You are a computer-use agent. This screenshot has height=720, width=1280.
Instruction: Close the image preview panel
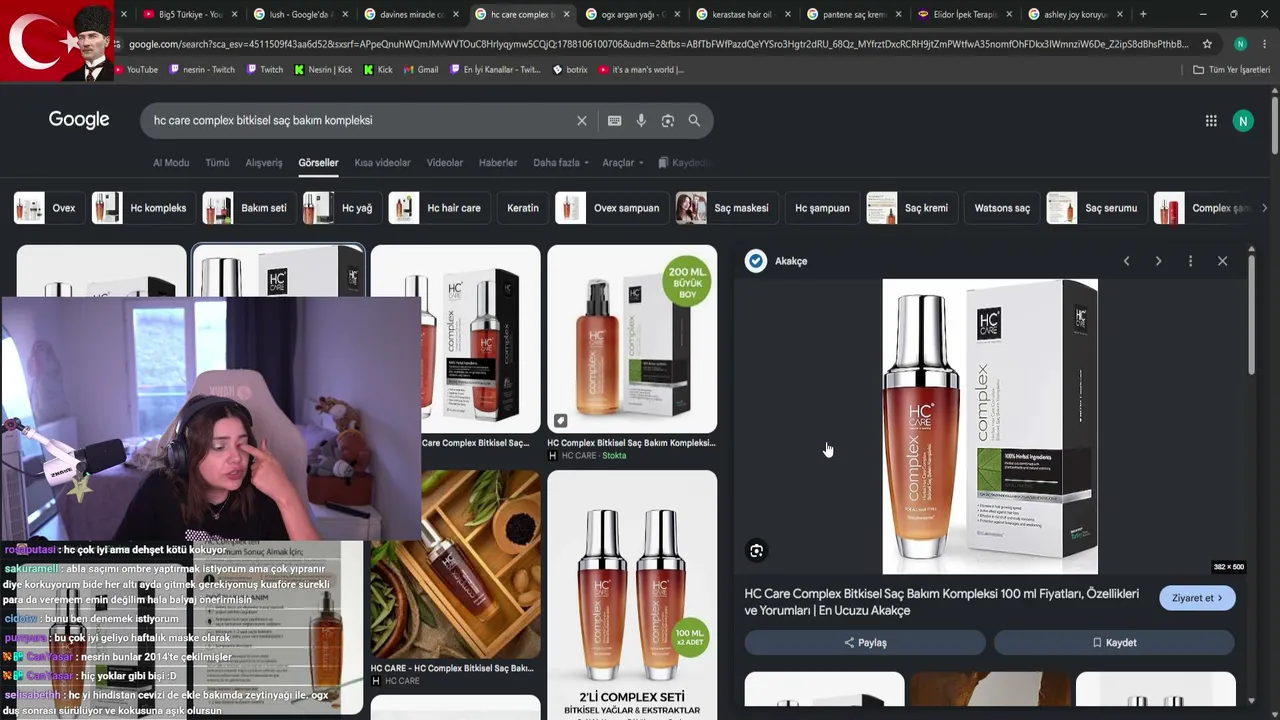coord(1222,261)
